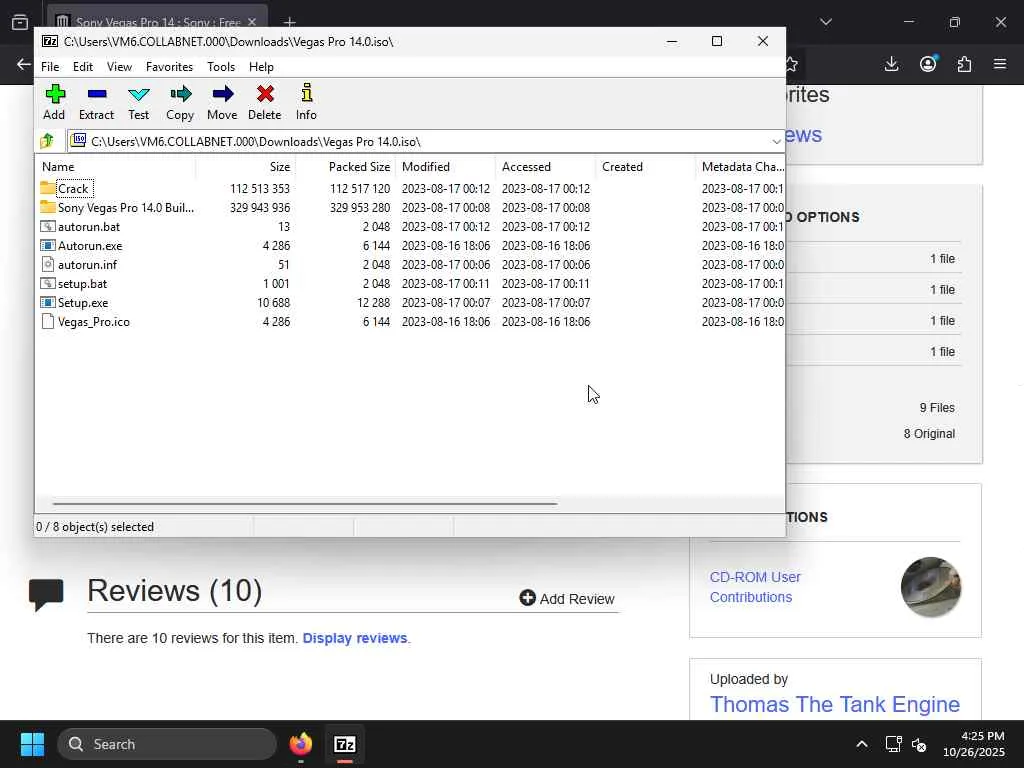Screen dimensions: 1024x768
Task: Click the volume muted tray icon
Action: (919, 744)
